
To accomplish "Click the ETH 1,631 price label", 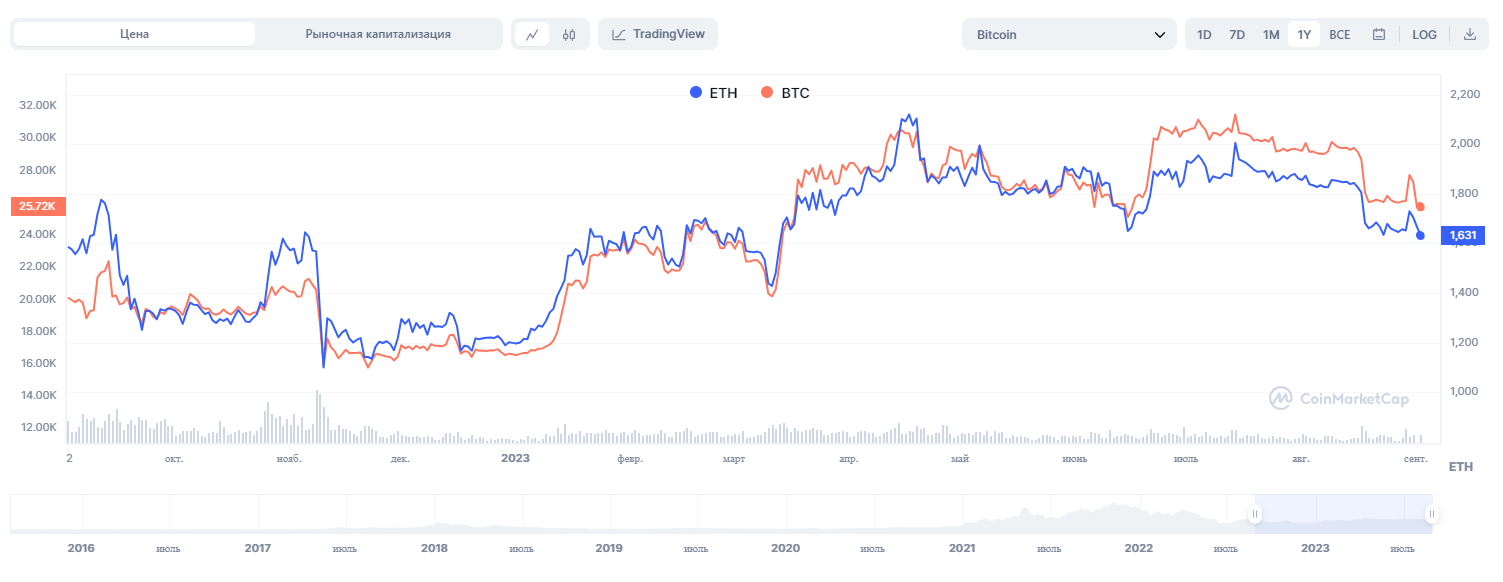I will [x=1463, y=236].
